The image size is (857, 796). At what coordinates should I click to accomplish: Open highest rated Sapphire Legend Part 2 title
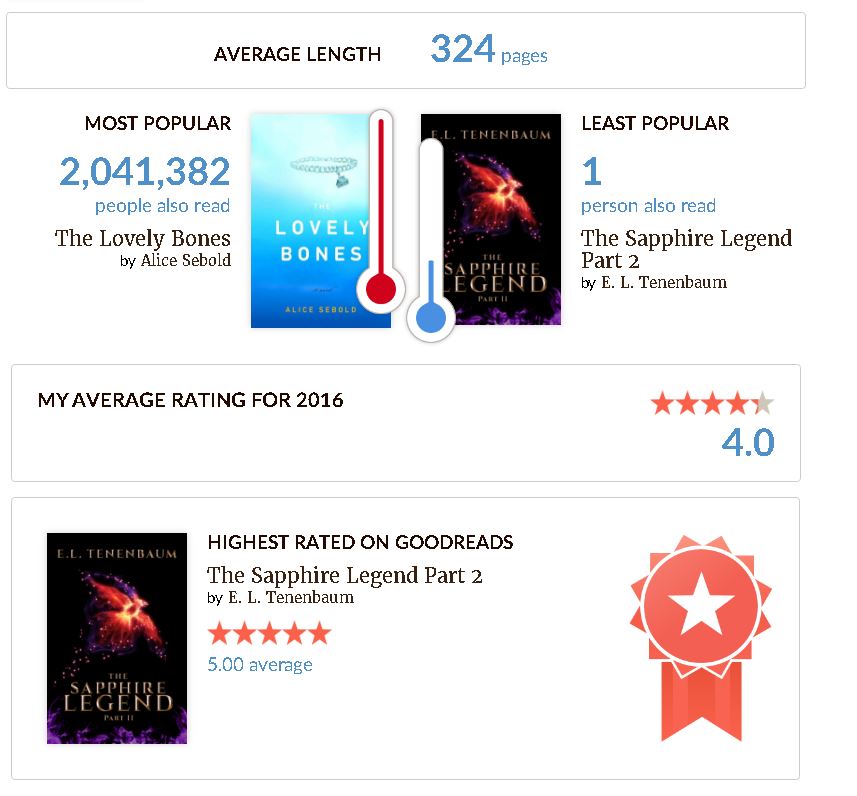click(x=344, y=576)
